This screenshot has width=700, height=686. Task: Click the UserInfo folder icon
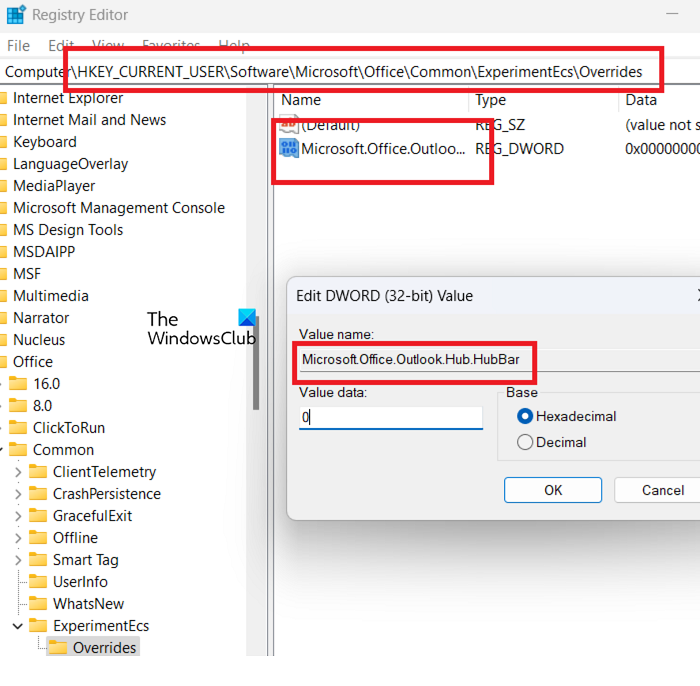pyautogui.click(x=38, y=581)
